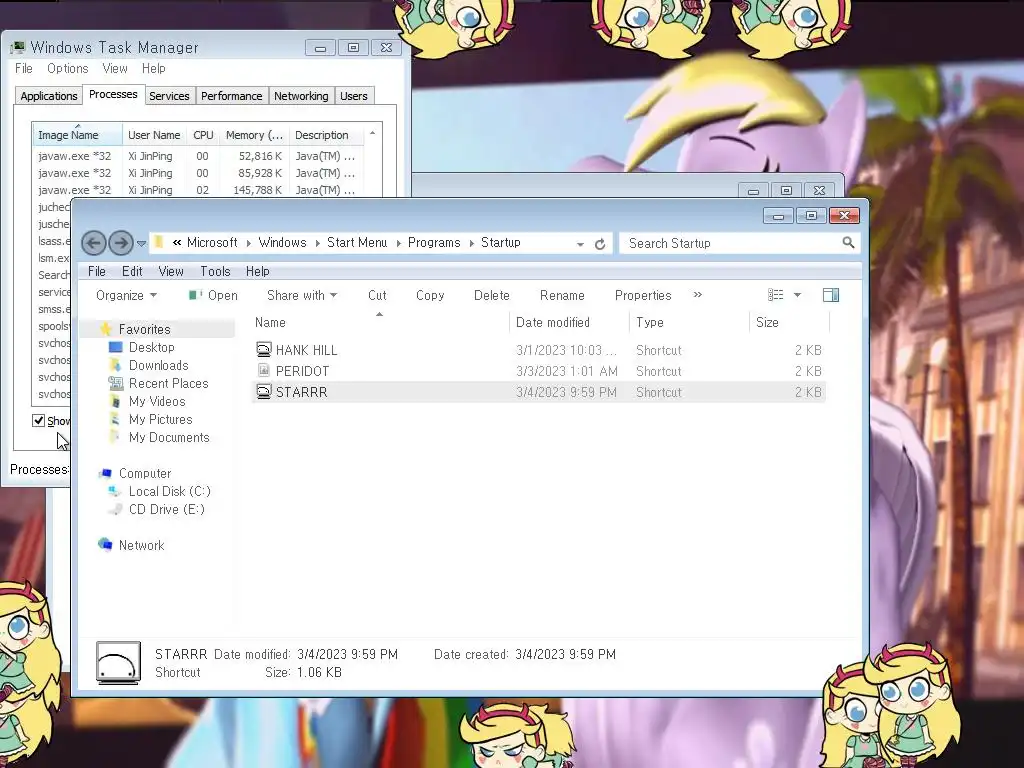Sort Task Manager by CPU column
Viewport: 1024px width, 768px height.
point(203,135)
